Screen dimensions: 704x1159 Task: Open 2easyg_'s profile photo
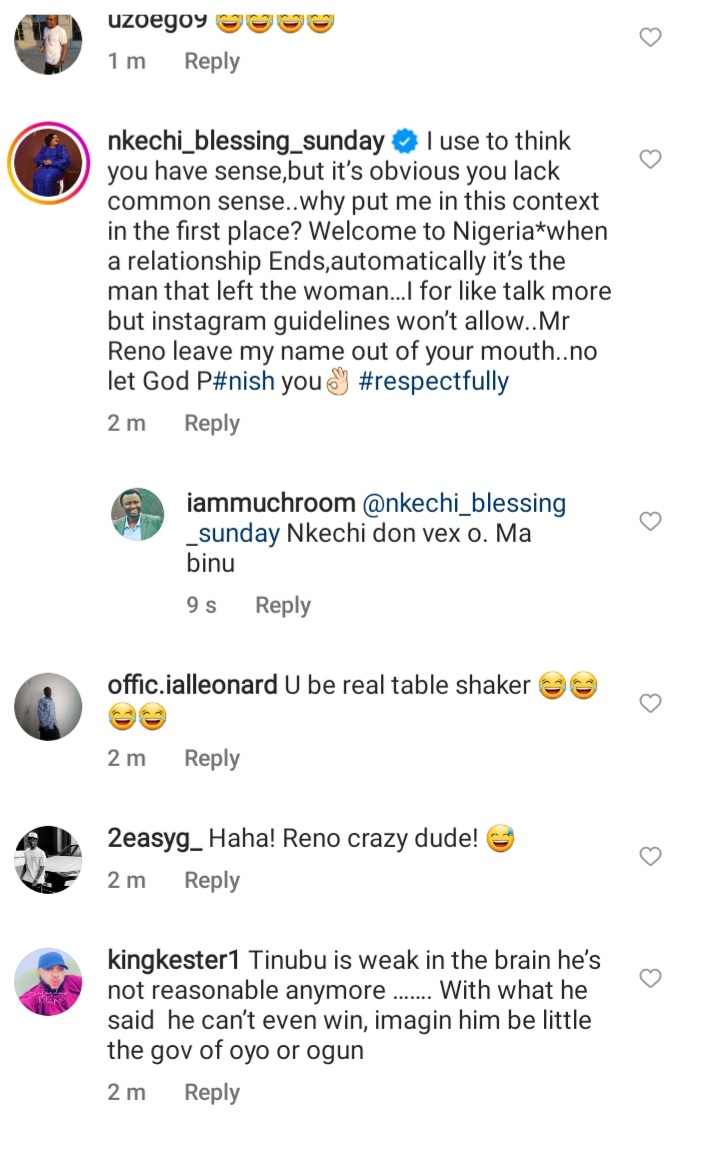tap(49, 859)
